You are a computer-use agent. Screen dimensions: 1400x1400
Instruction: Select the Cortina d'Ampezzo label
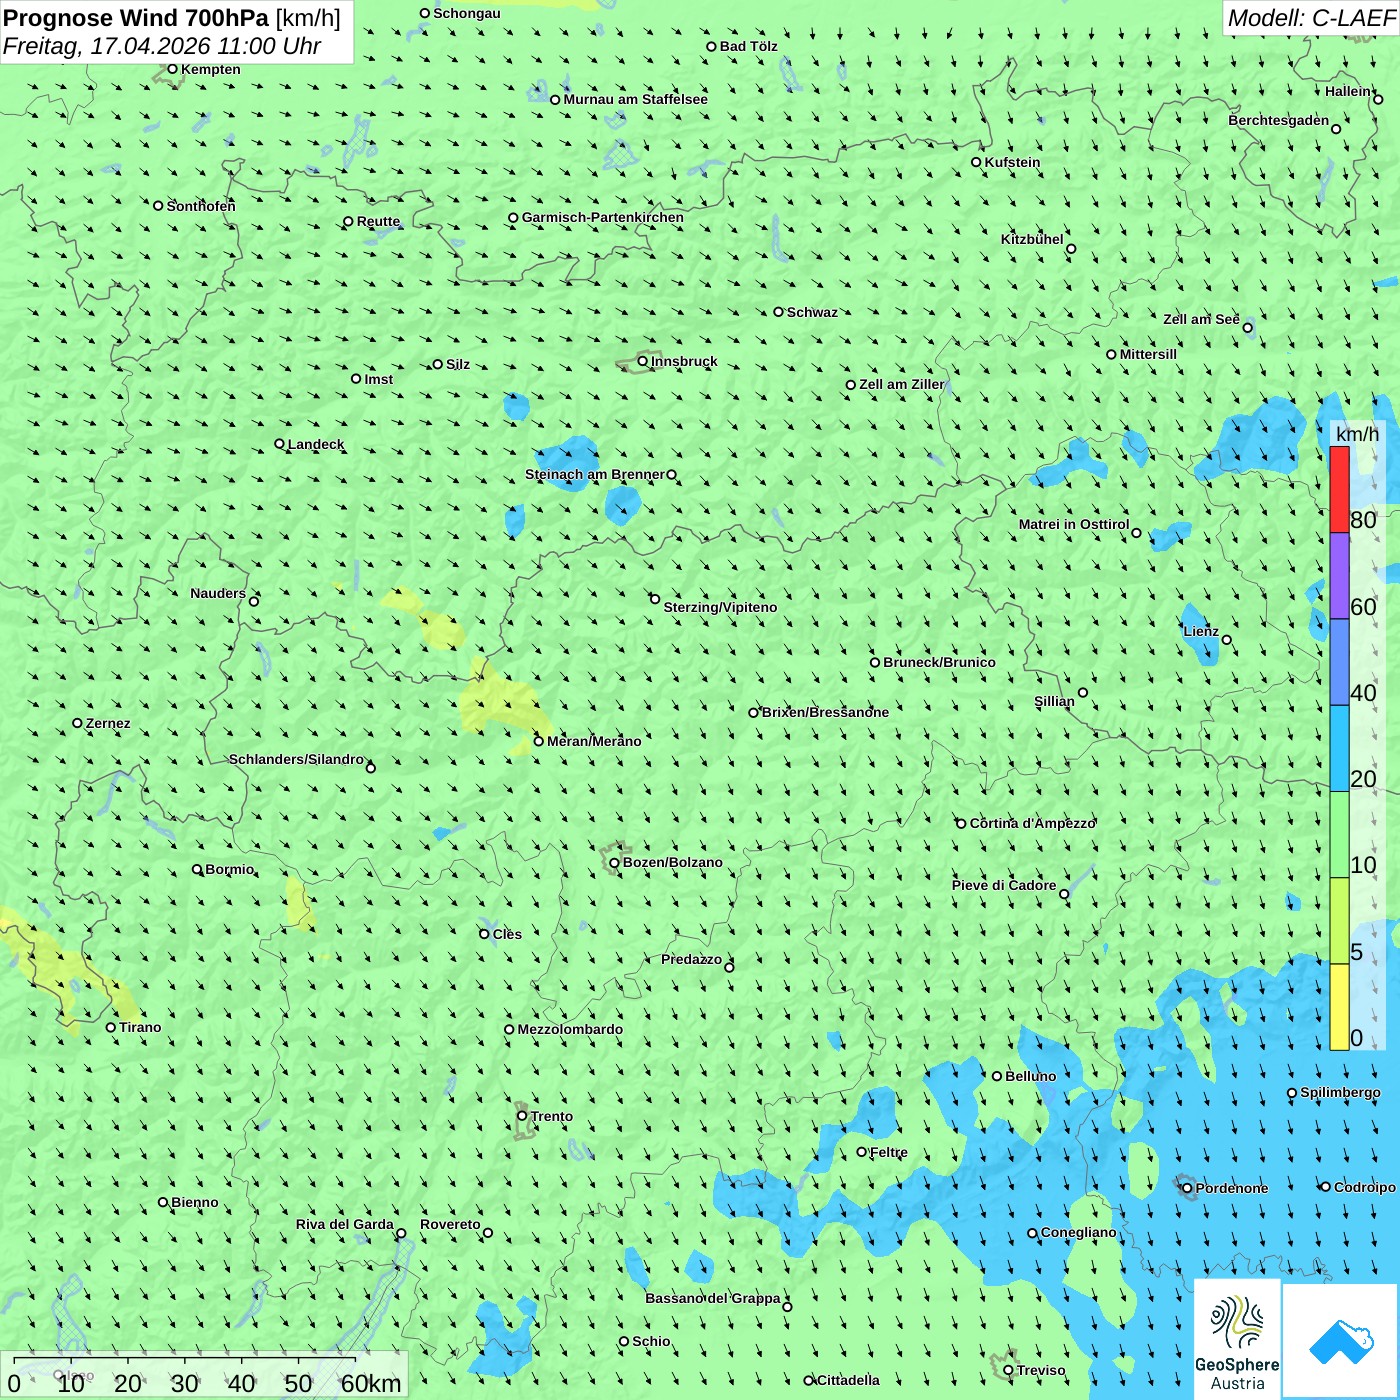[x=1032, y=823]
